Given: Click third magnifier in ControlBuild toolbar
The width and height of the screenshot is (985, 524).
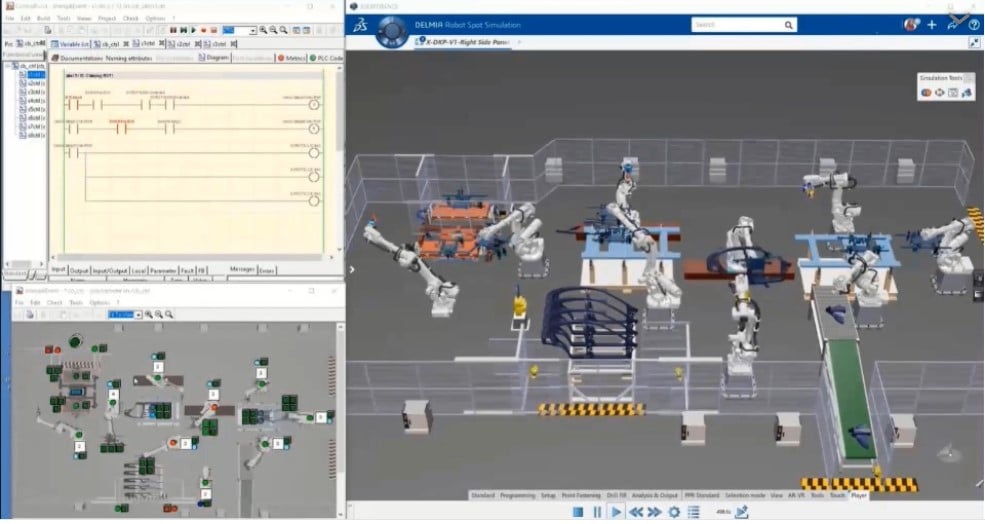Looking at the screenshot, I should [284, 30].
